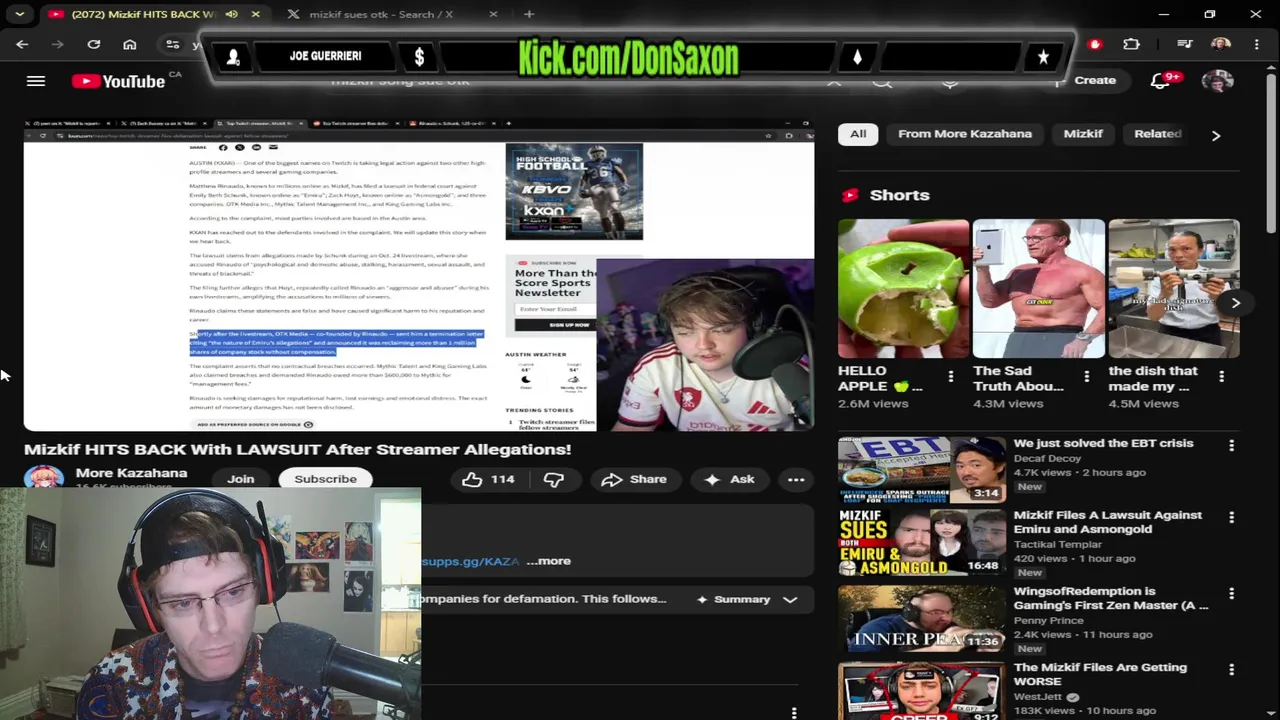This screenshot has height=720, width=1280.
Task: Open browser home page
Action: [x=130, y=44]
